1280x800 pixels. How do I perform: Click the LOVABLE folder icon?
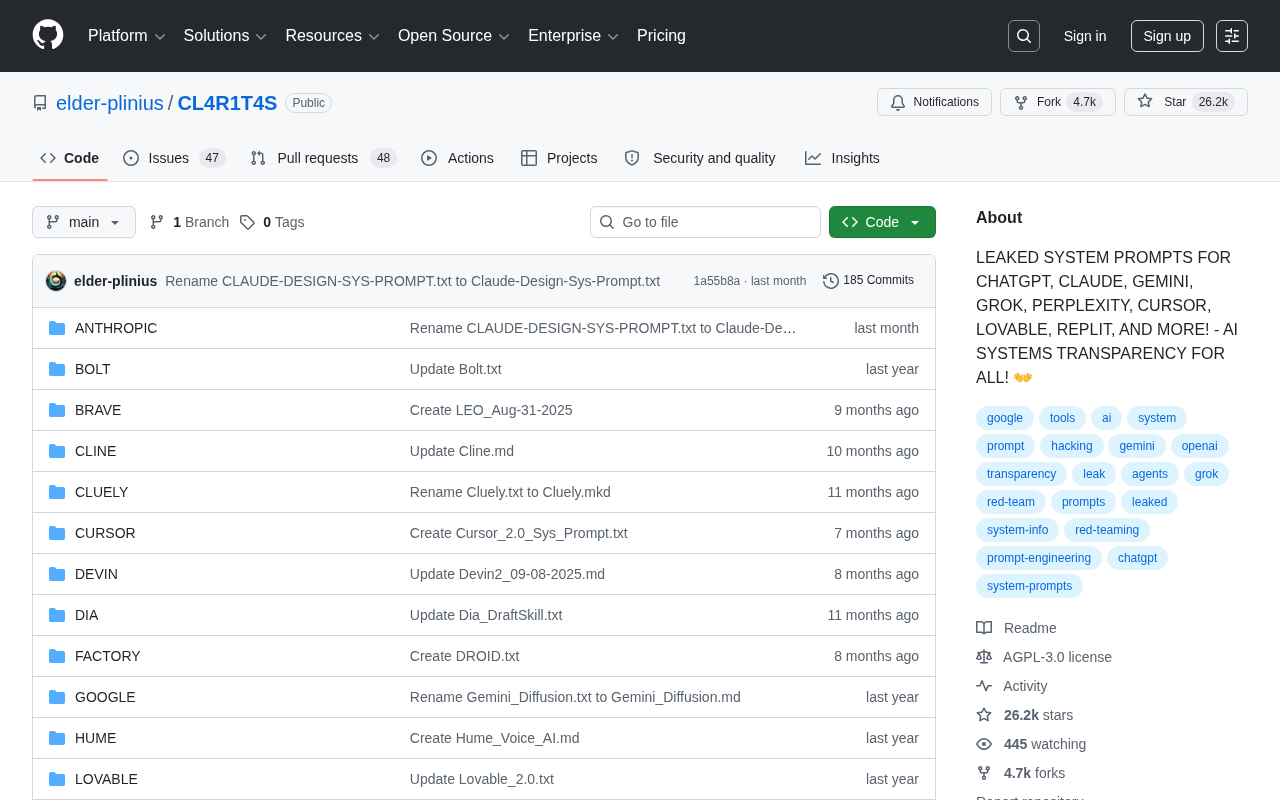[x=57, y=779]
